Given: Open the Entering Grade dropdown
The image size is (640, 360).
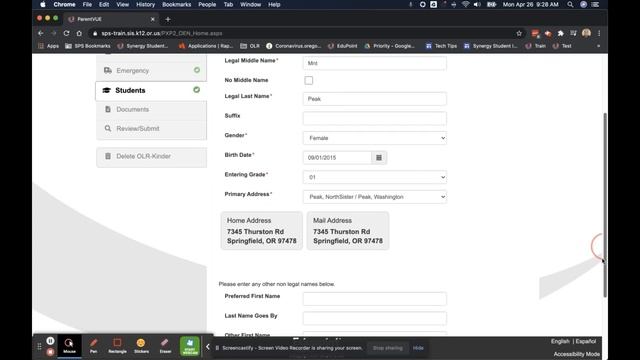Looking at the screenshot, I should click(x=374, y=177).
